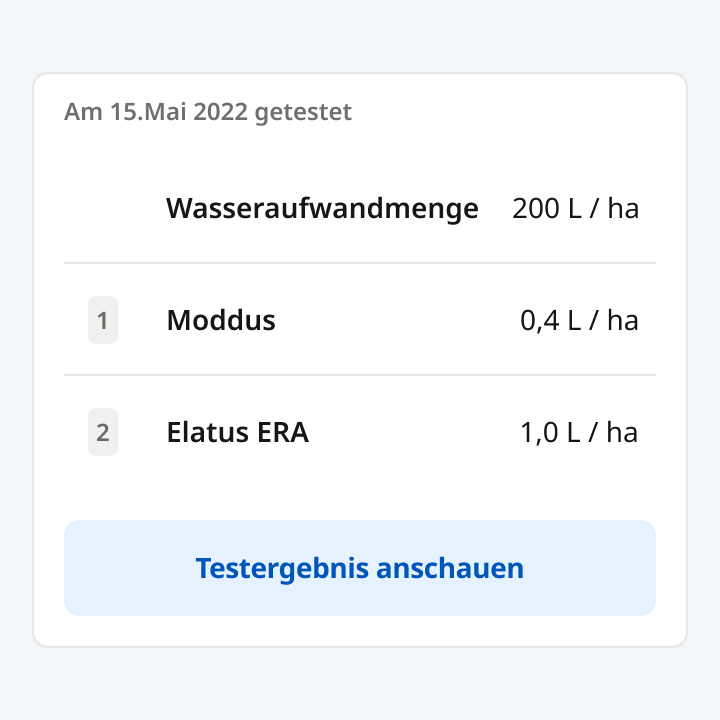Select the number 1 badge beside Moddus
The image size is (720, 720).
103,321
